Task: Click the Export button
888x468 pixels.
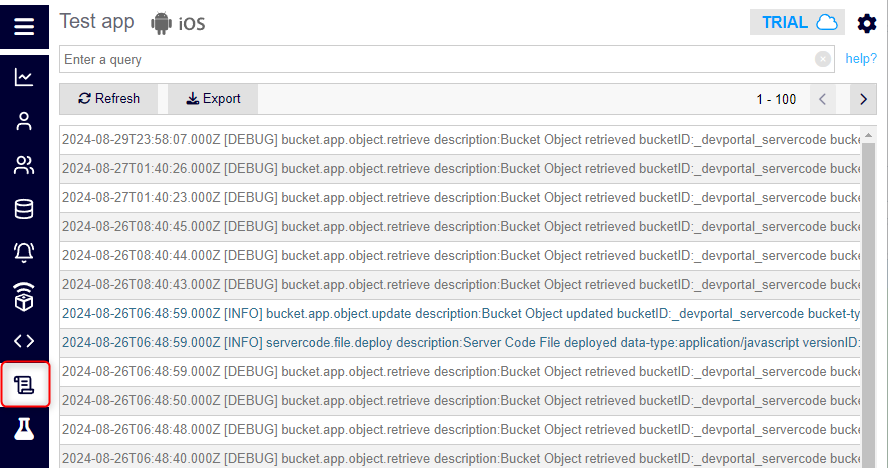Action: [x=213, y=99]
